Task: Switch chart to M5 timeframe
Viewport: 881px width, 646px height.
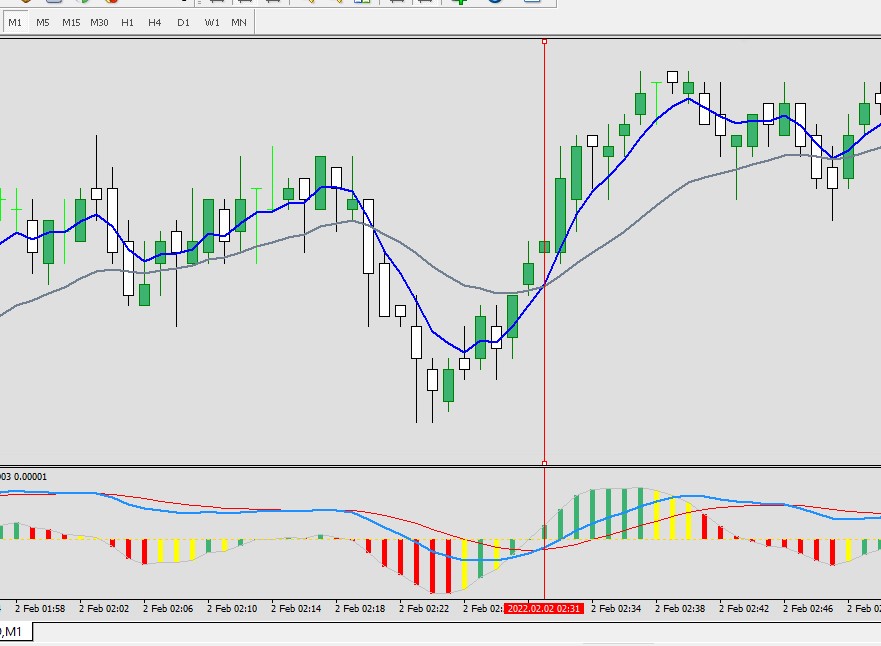Action: click(x=43, y=22)
